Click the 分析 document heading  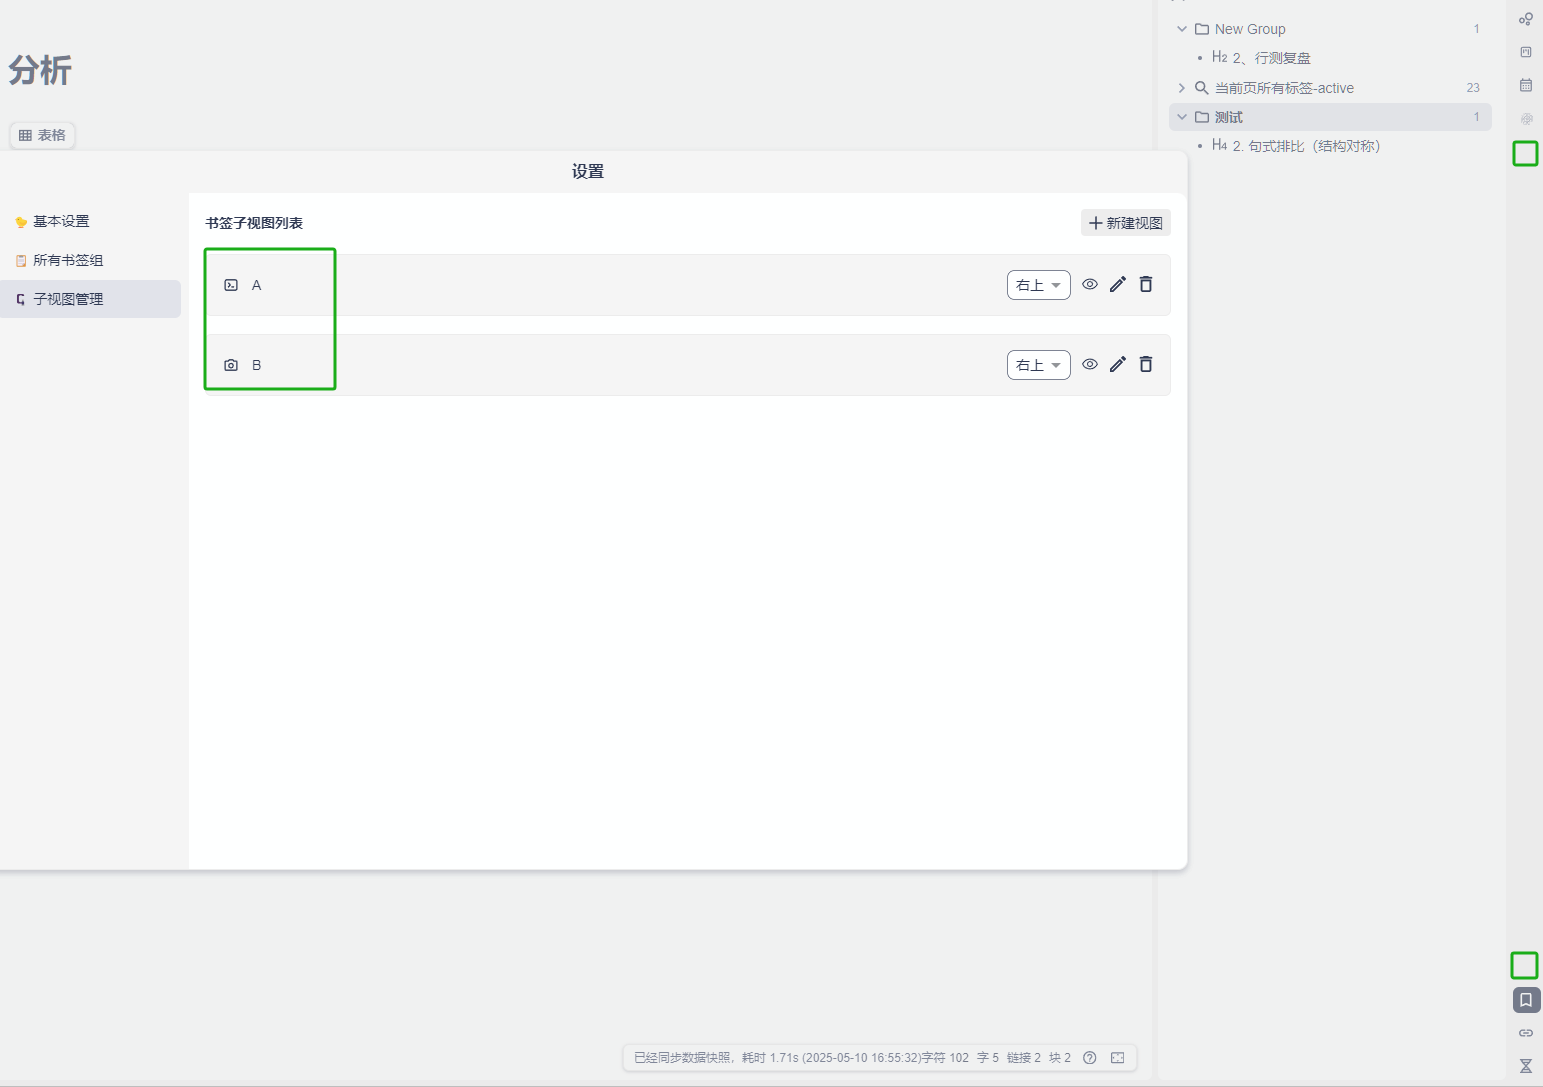tap(40, 70)
